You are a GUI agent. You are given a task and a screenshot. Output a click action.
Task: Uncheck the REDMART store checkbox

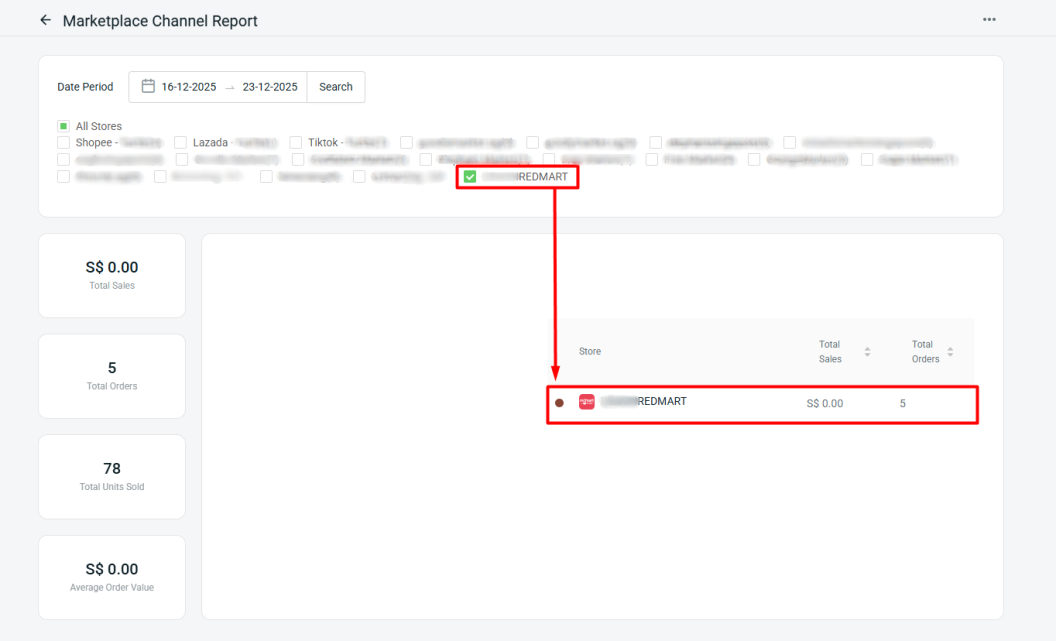[470, 177]
